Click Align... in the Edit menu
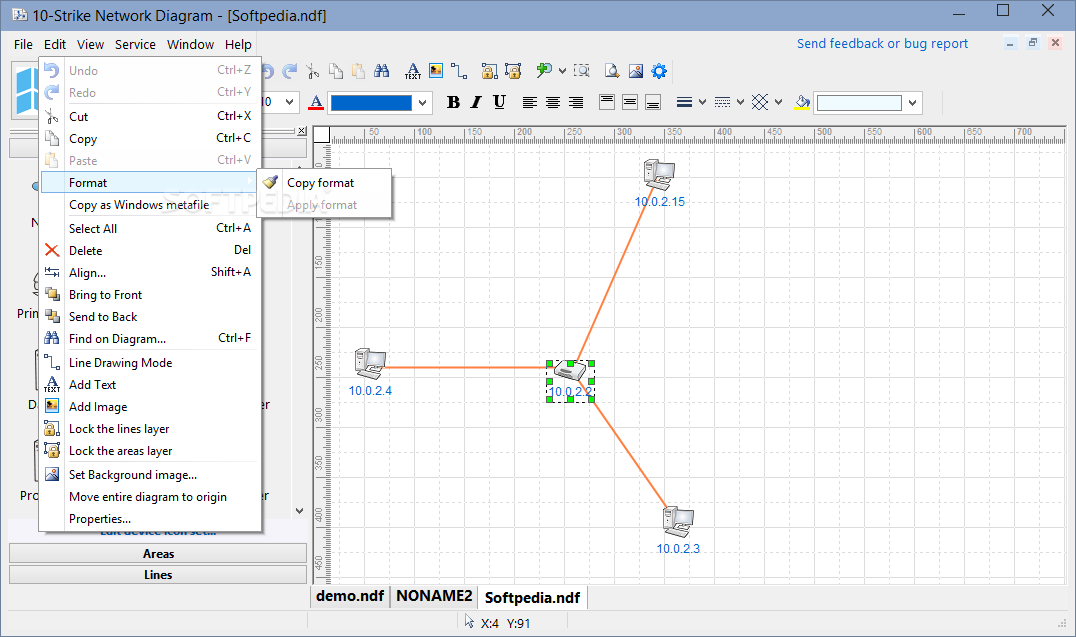 [x=150, y=273]
